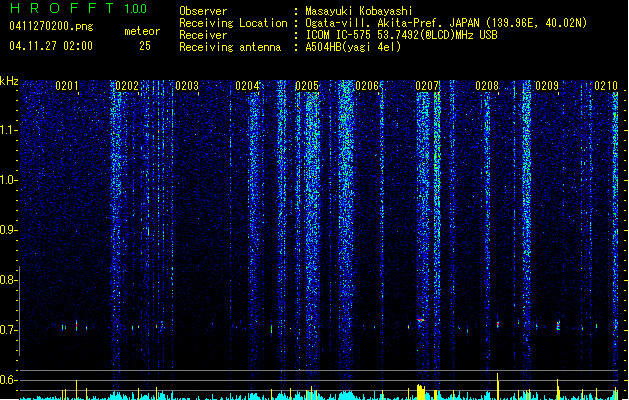Viewport: 629px width, 400px height.
Task: Click the 0205 time marker label
Action: click(307, 86)
